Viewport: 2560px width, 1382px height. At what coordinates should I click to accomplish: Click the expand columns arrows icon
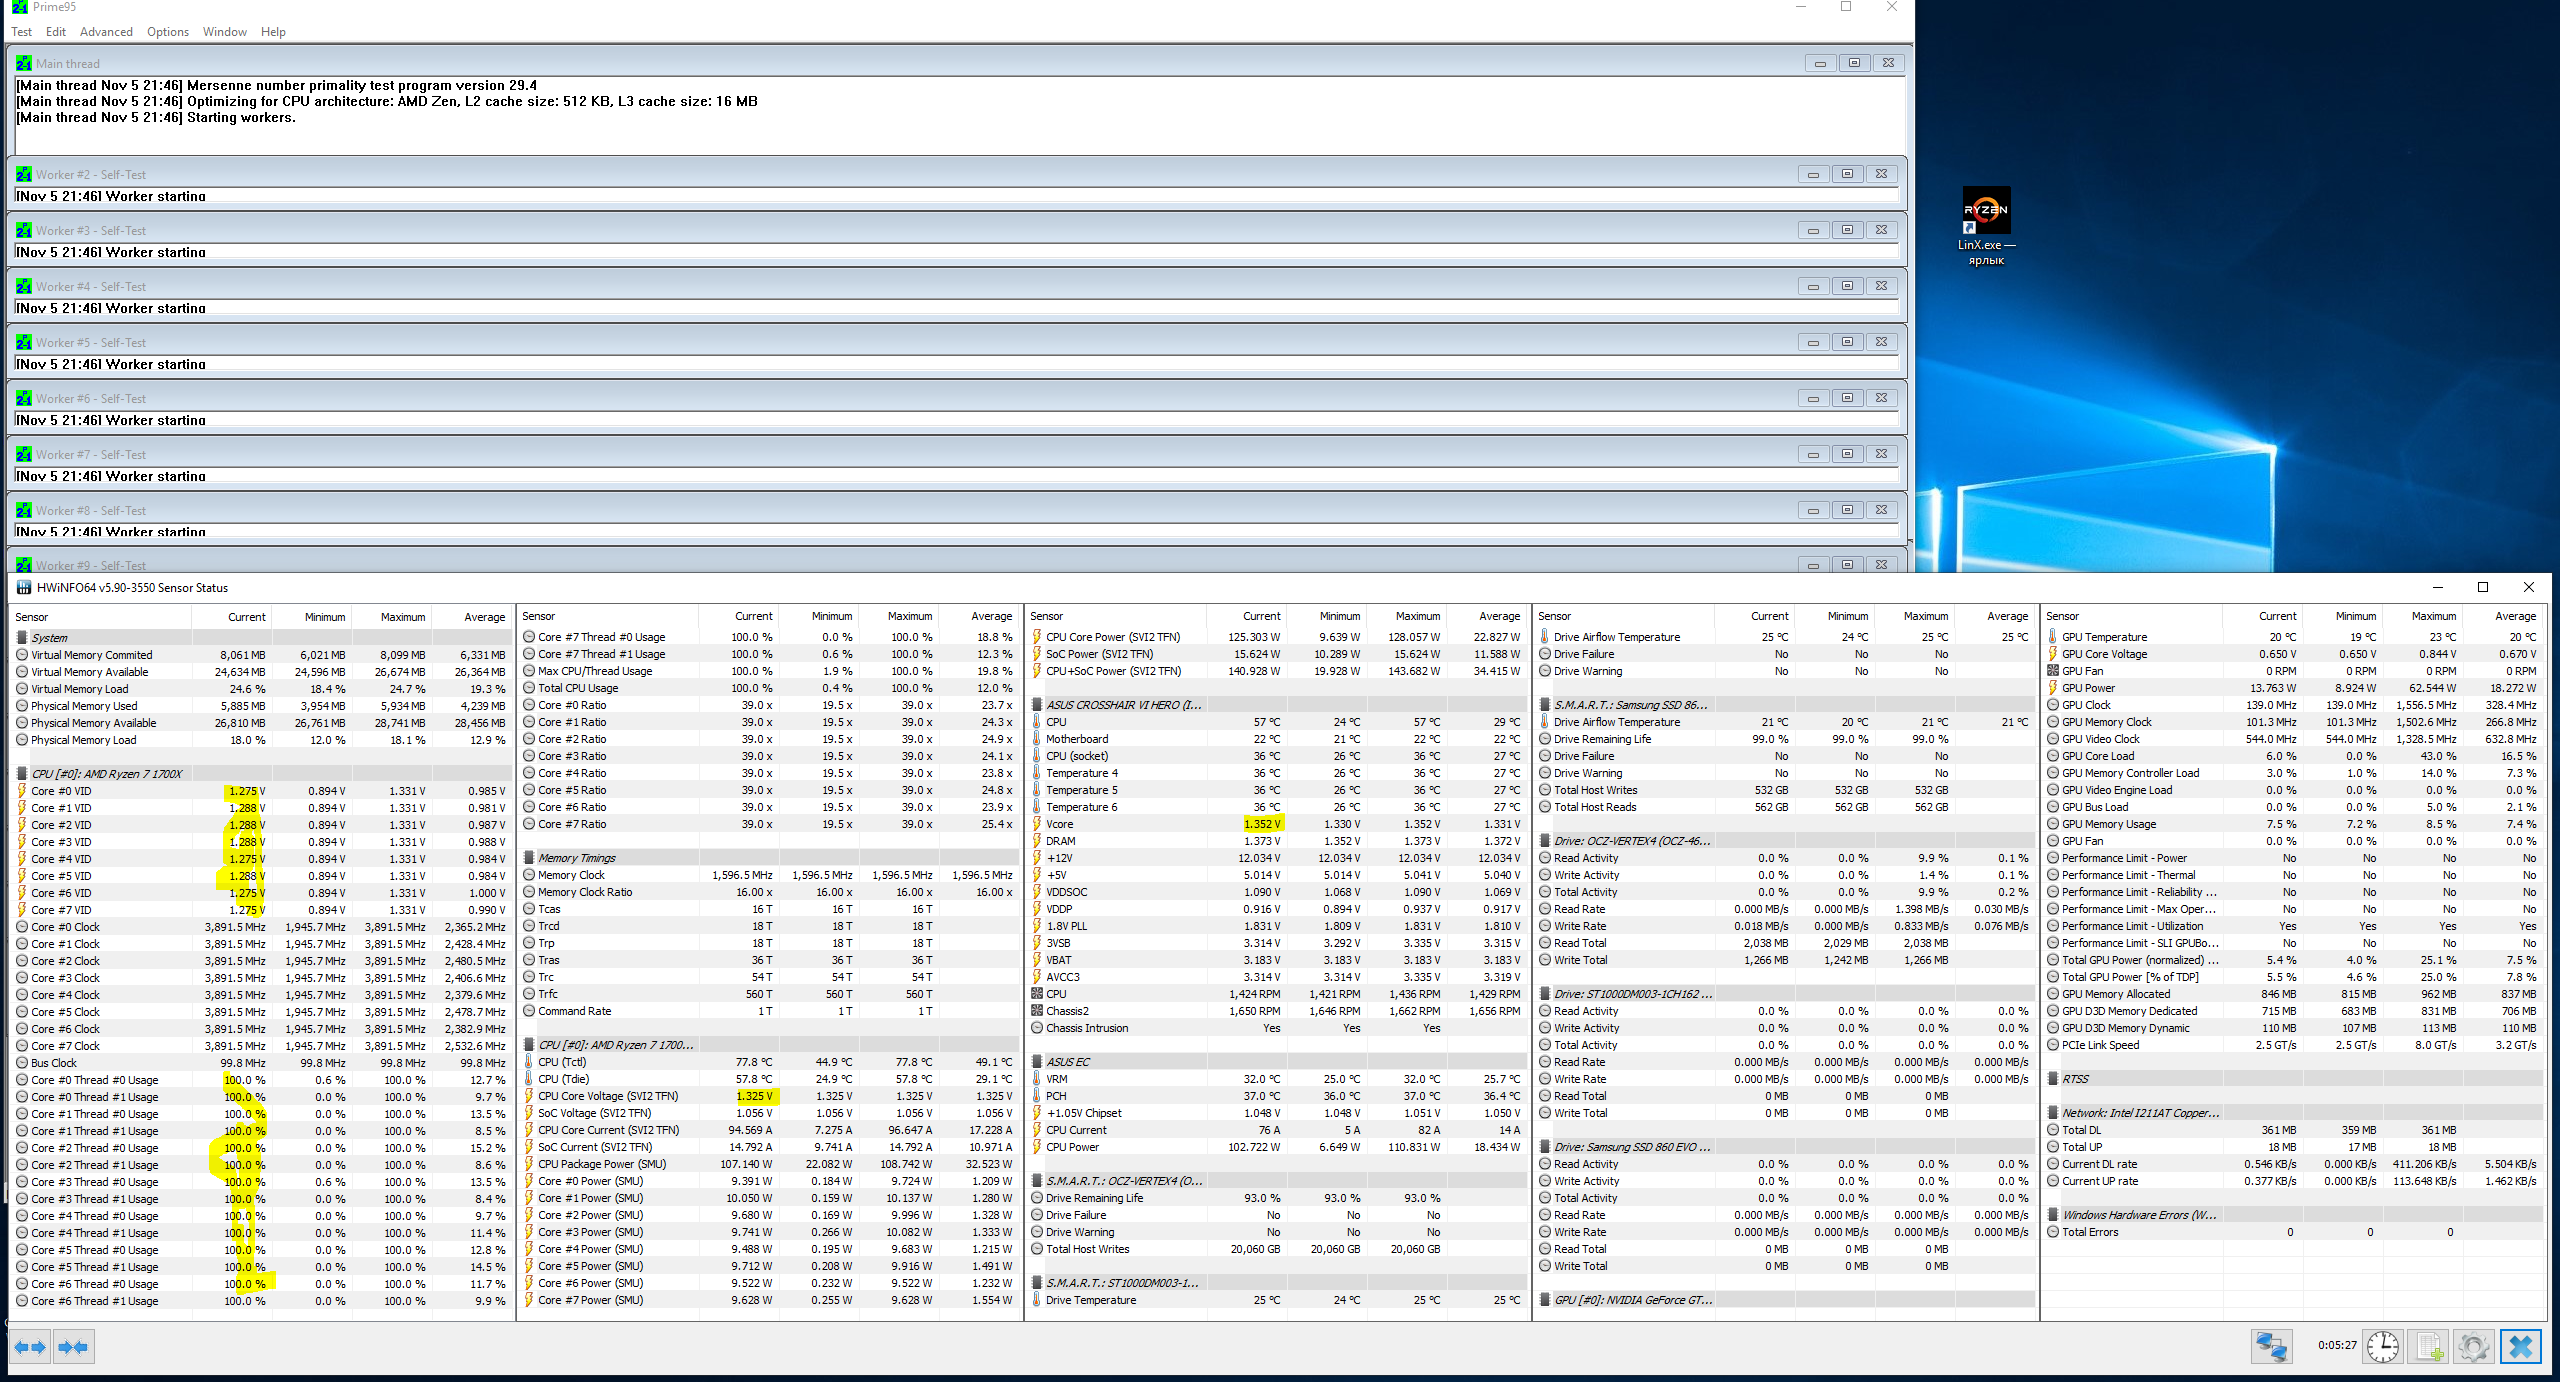click(30, 1347)
